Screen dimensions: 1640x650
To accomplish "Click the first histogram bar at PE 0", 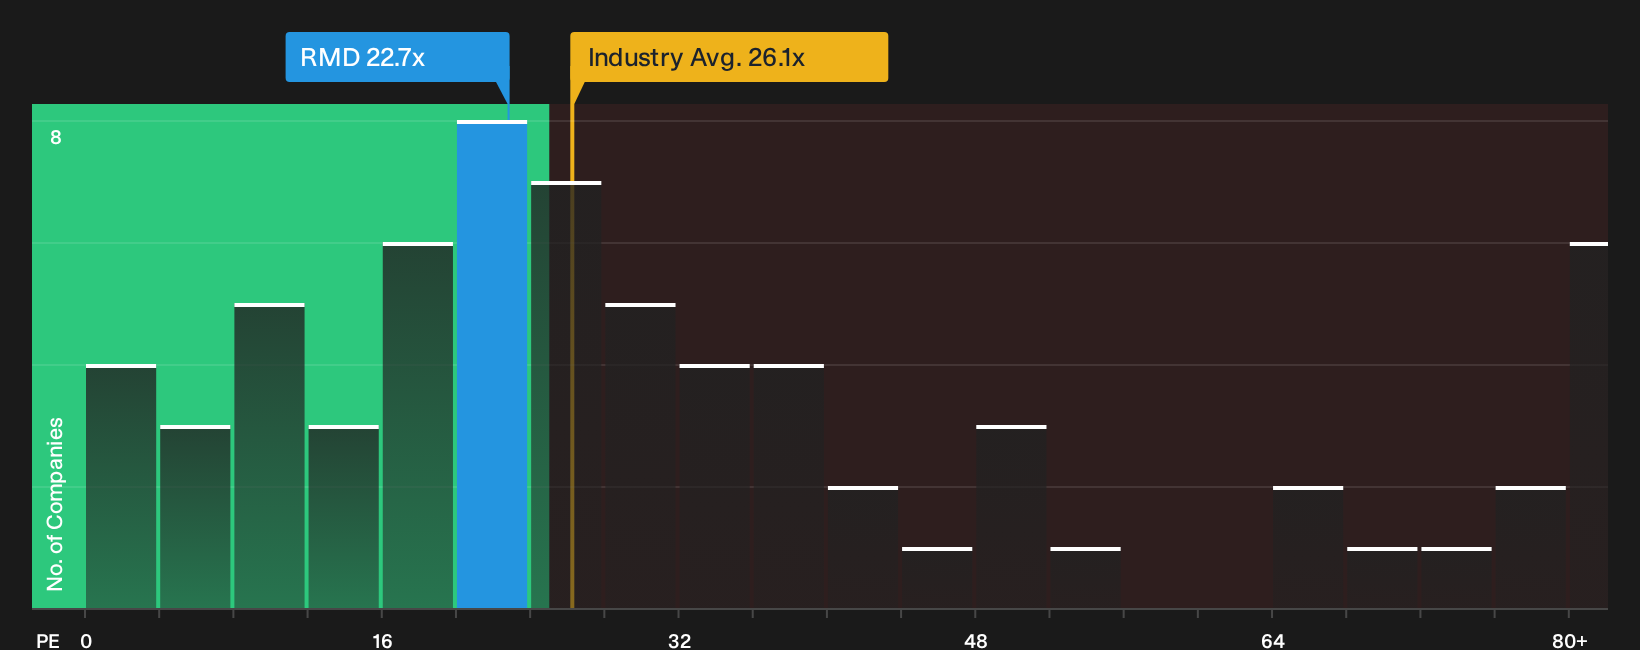I will [121, 486].
